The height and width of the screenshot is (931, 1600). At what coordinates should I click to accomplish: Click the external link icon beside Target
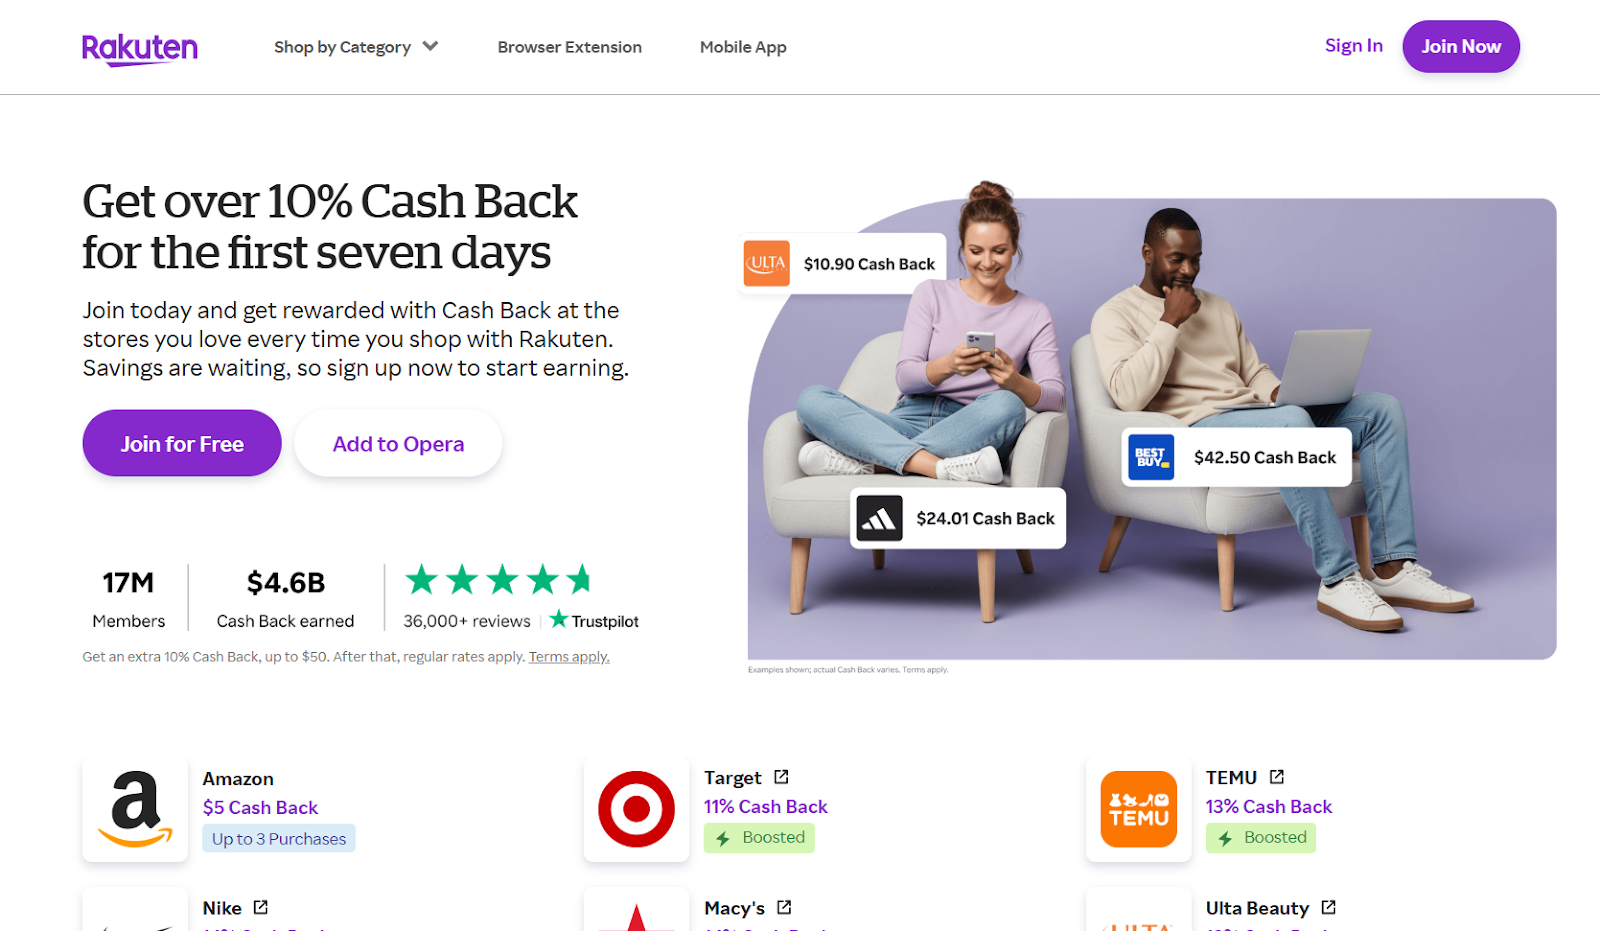782,777
